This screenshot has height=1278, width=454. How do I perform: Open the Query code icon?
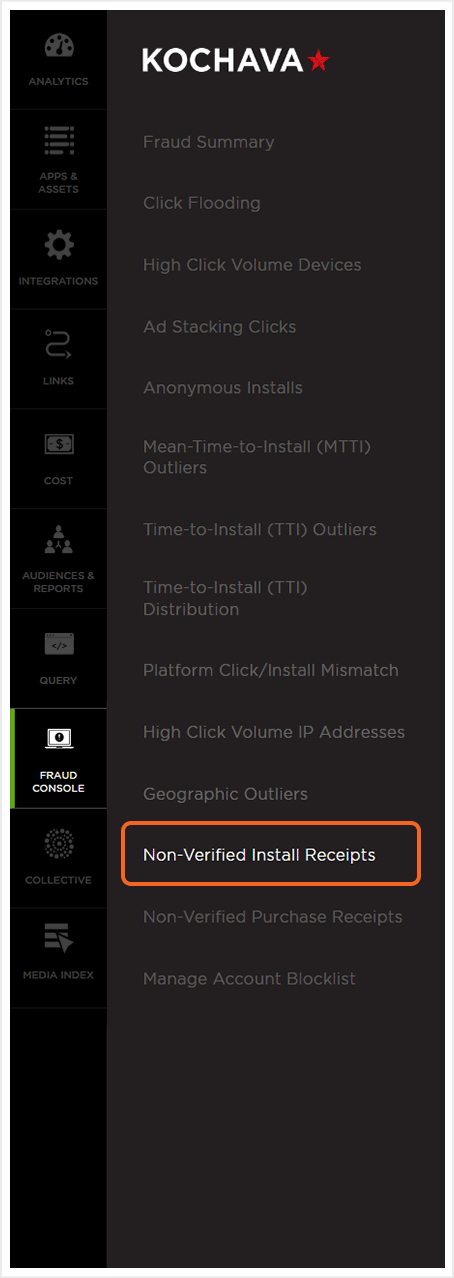coord(59,645)
